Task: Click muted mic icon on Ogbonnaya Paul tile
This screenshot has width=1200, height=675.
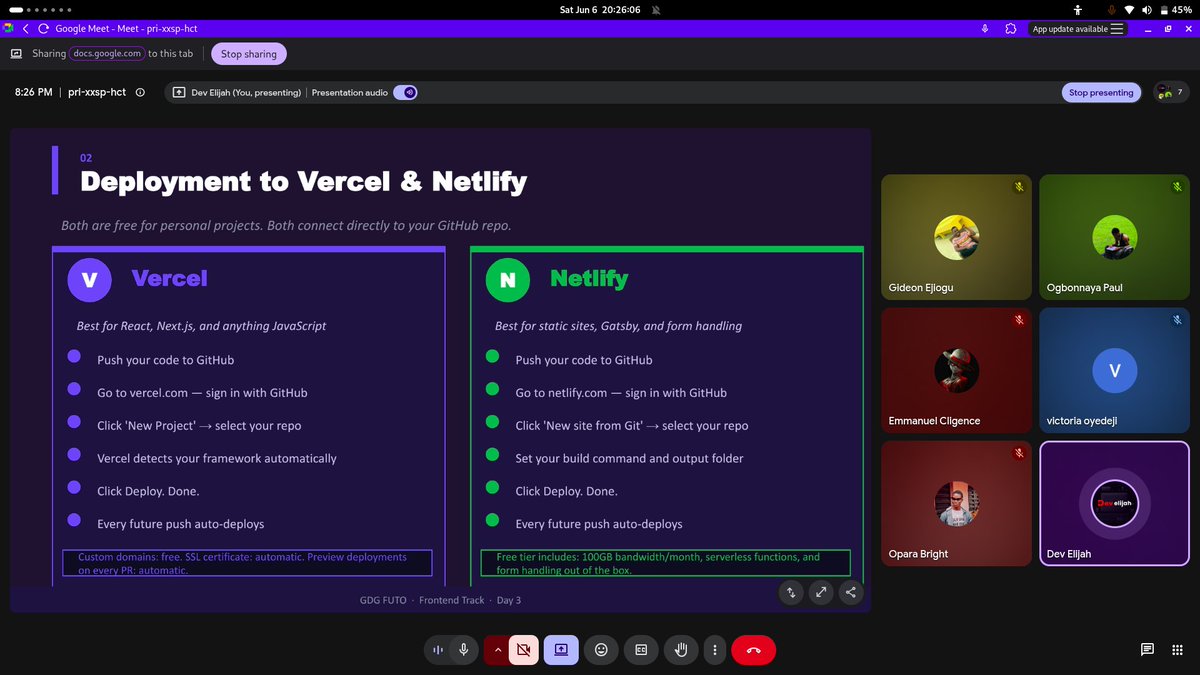Action: pyautogui.click(x=1177, y=187)
